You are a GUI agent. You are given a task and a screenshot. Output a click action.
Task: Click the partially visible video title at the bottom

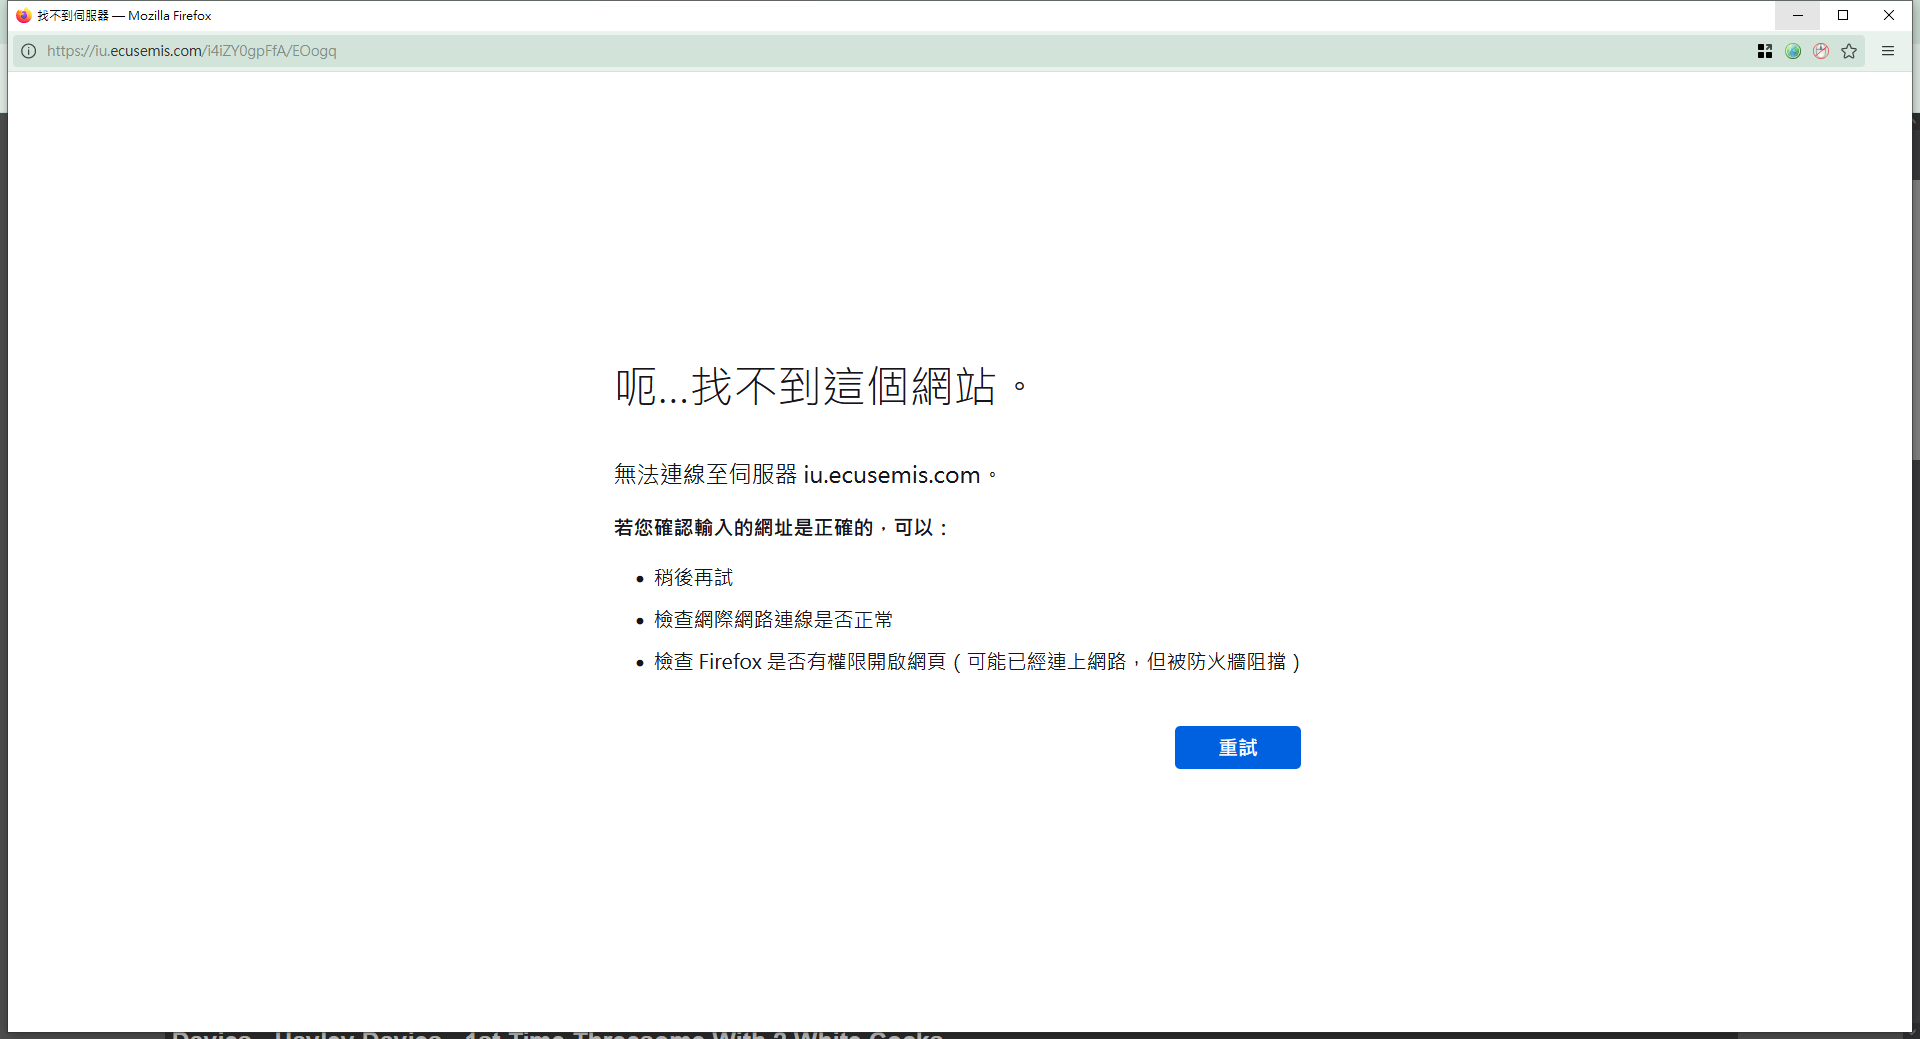click(x=557, y=1035)
